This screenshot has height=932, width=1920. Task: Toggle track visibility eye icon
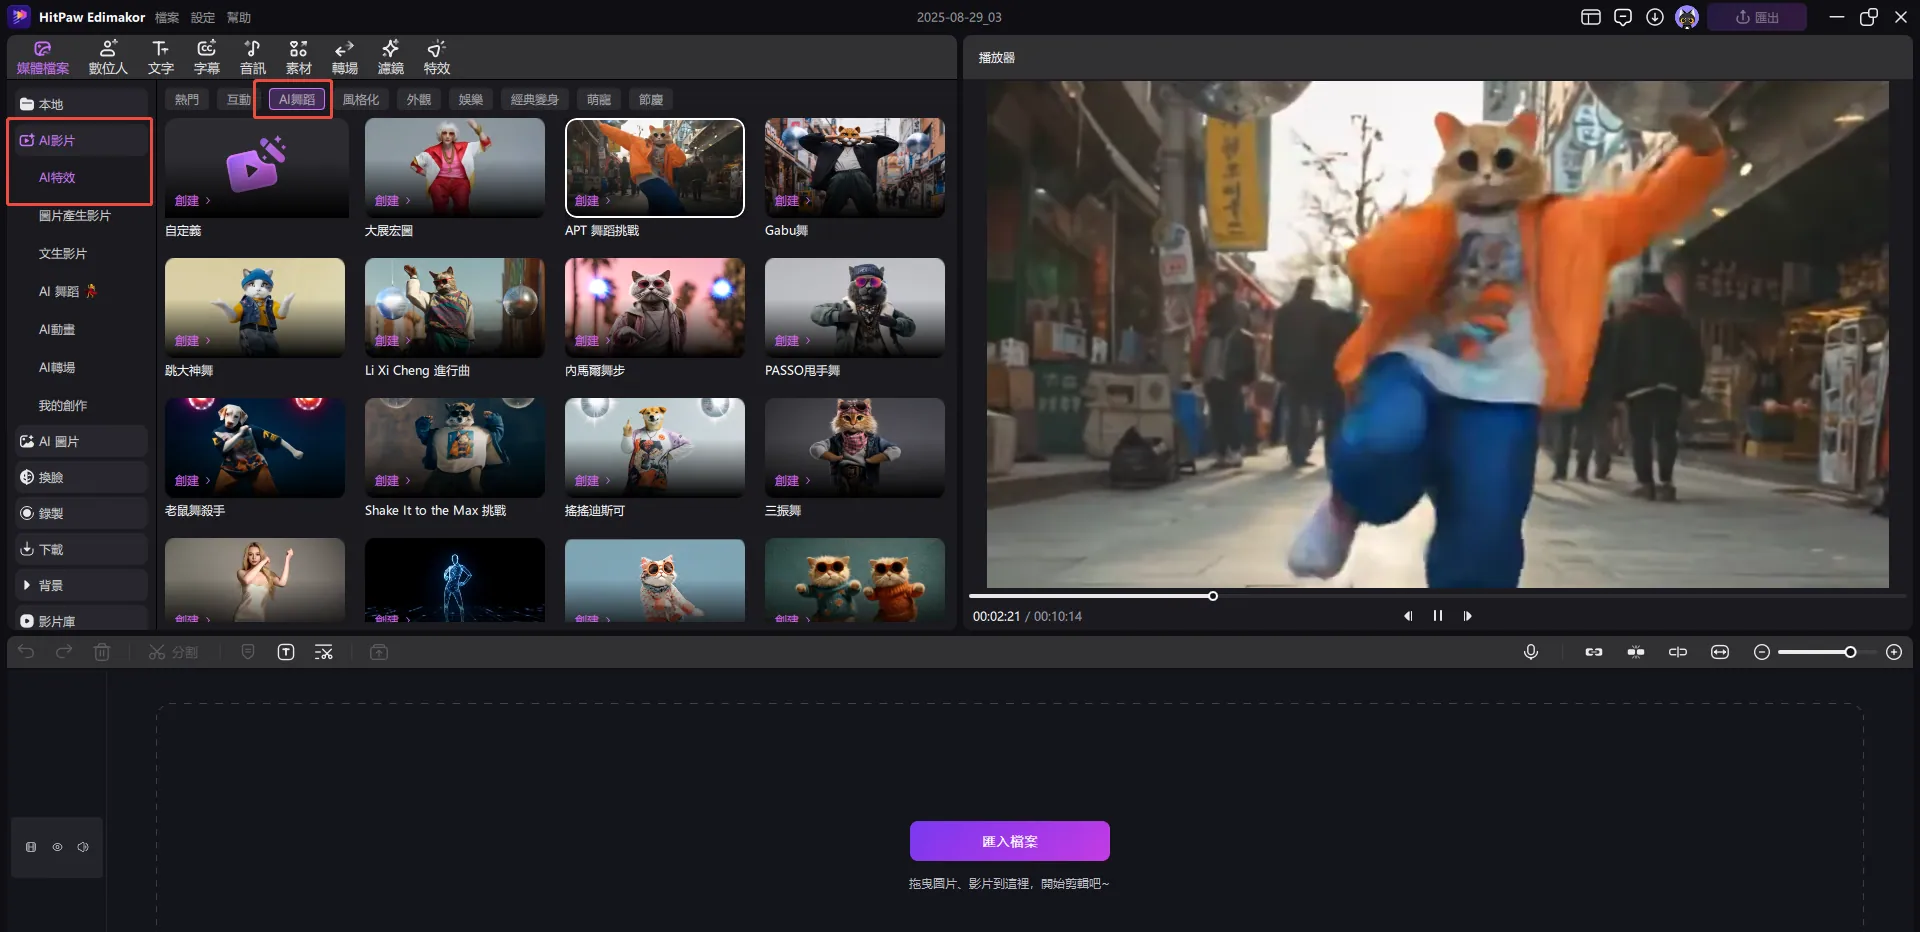tap(57, 847)
